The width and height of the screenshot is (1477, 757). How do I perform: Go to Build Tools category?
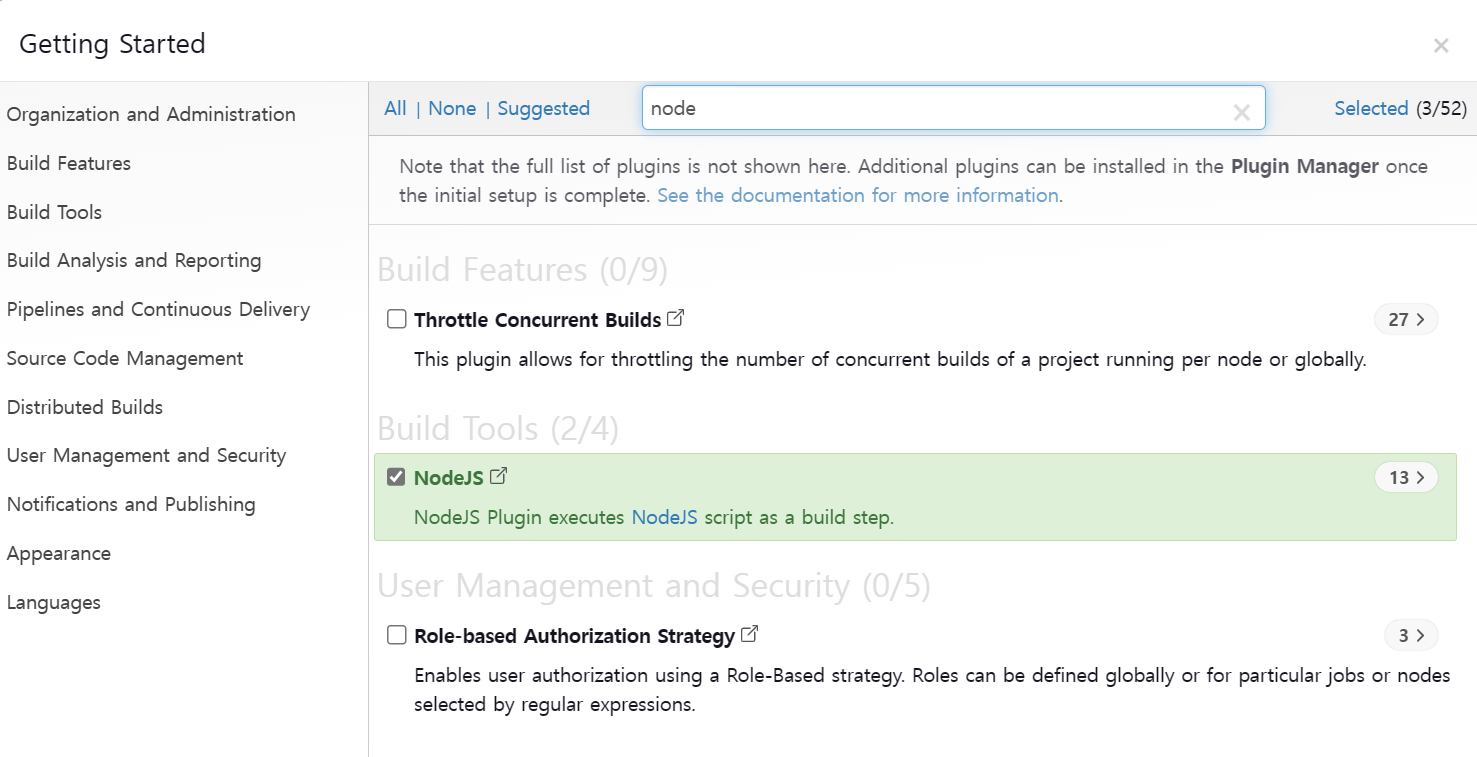pyautogui.click(x=54, y=212)
